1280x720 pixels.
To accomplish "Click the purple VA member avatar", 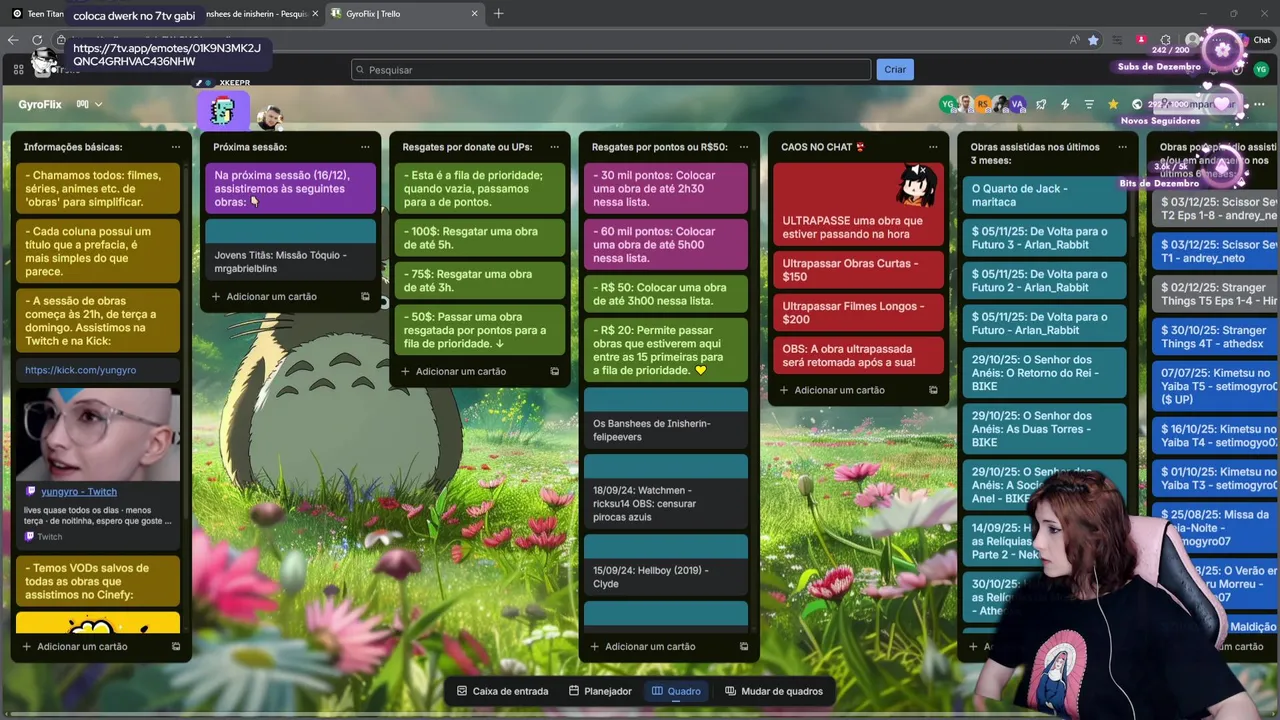I will coord(1017,104).
